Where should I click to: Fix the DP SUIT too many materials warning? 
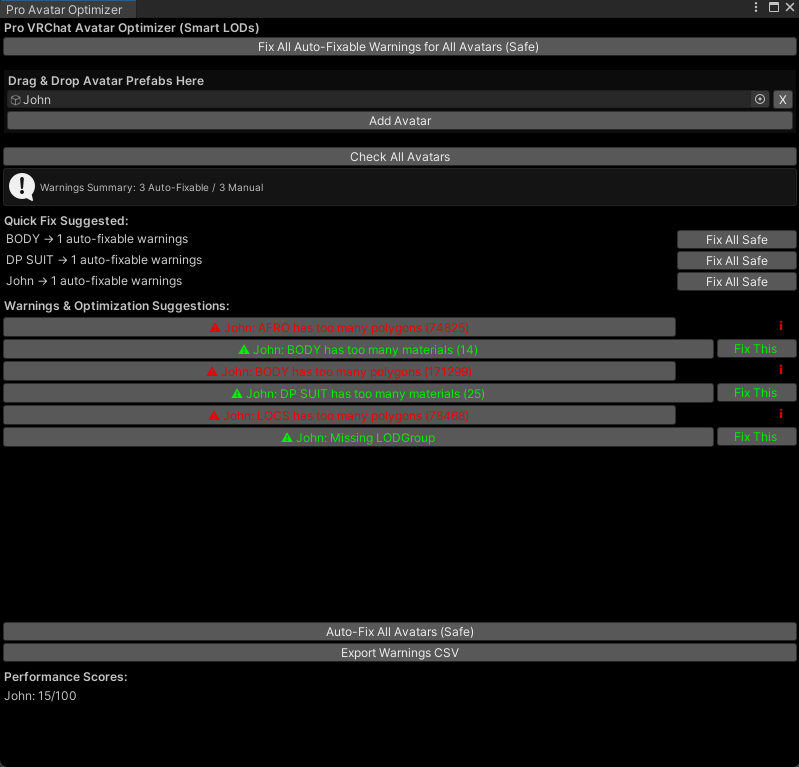coord(756,392)
